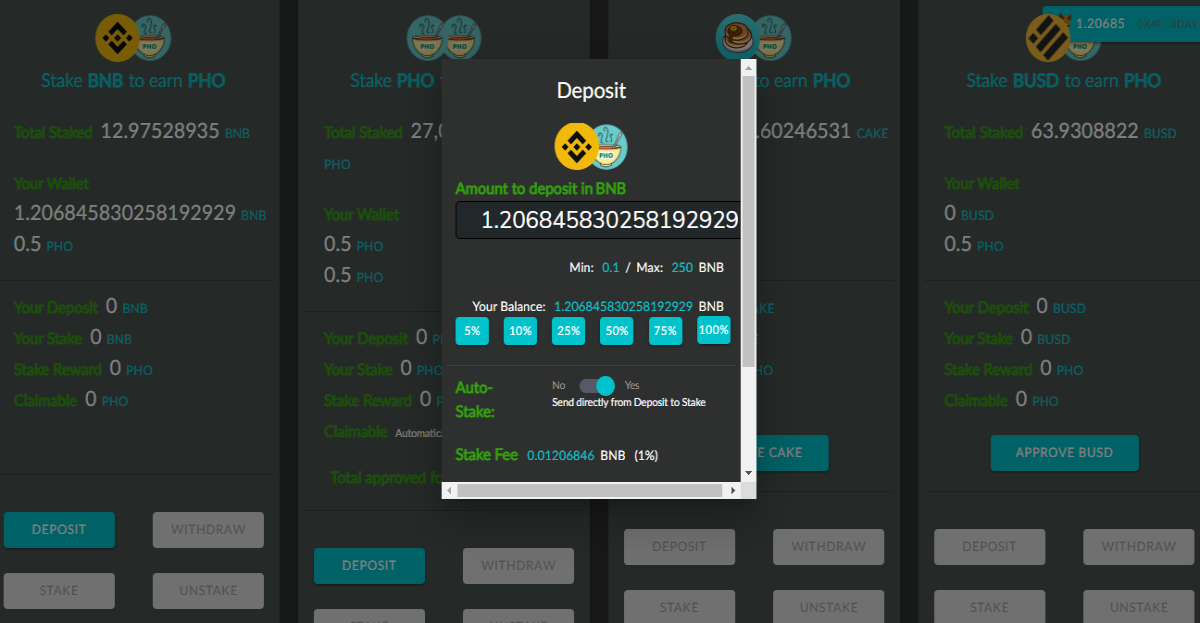Screen dimensions: 1200x623
Task: Click the 'Your Balance' value 1.206845830258192929
Action: [623, 306]
